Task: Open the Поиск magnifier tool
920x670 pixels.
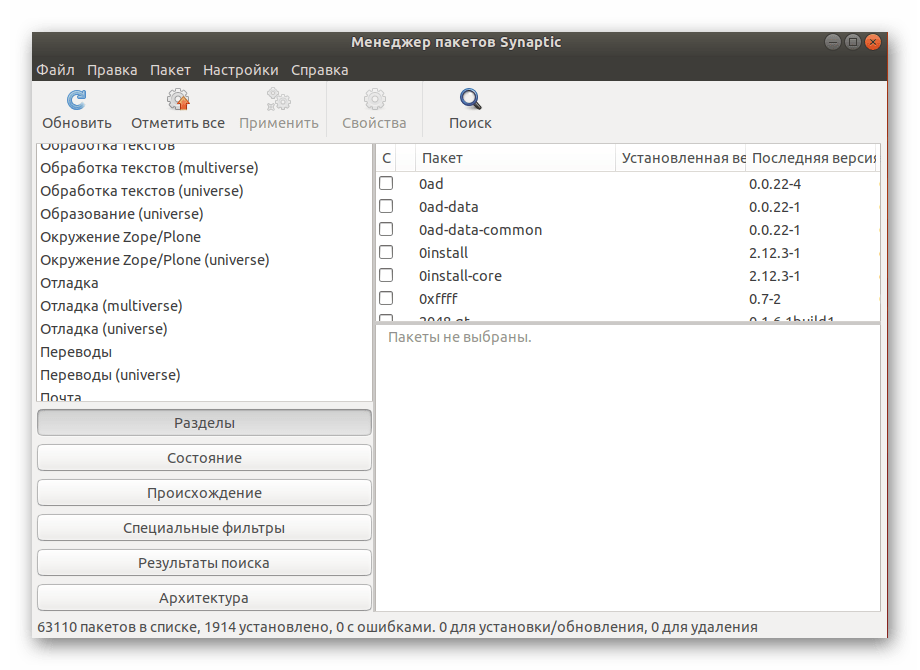Action: coord(470,100)
